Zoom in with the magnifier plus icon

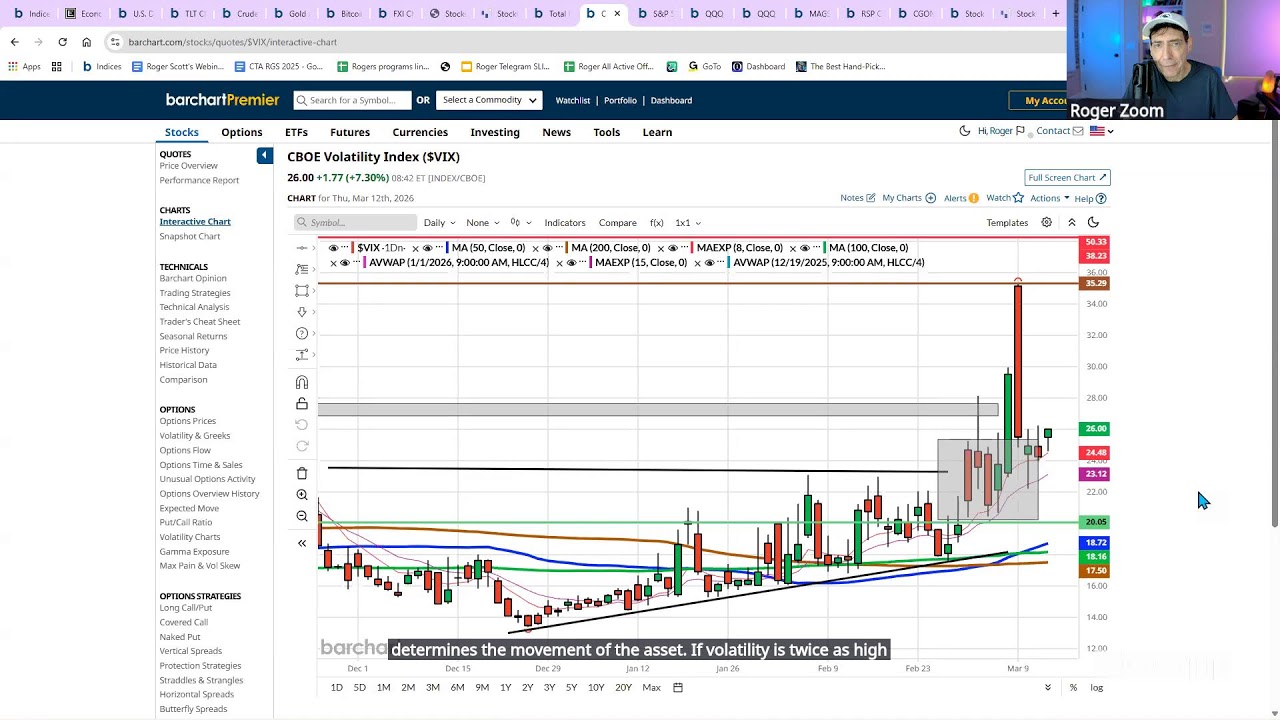tap(302, 495)
